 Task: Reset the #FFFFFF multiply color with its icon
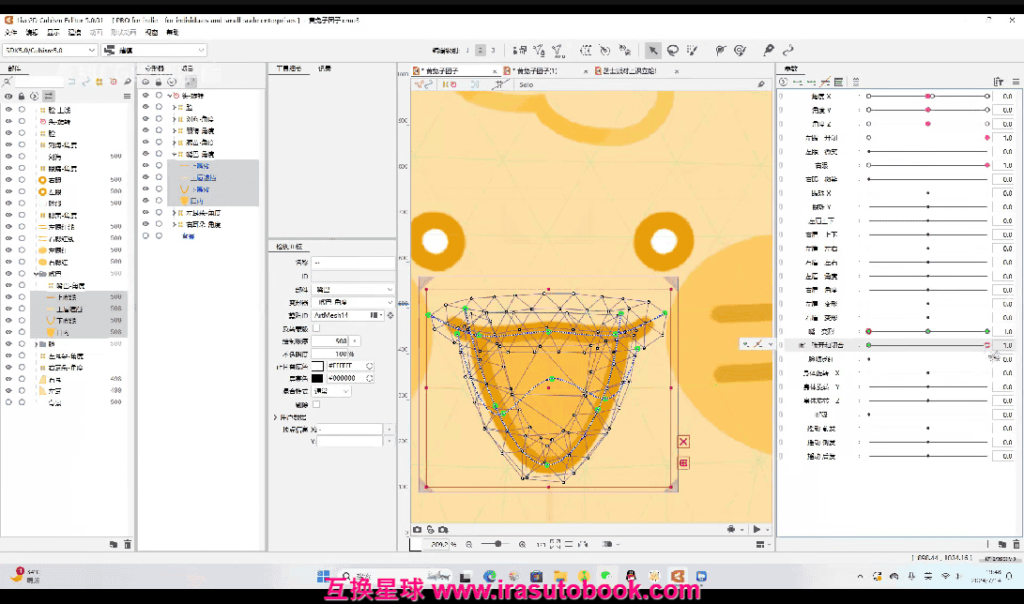coord(370,366)
